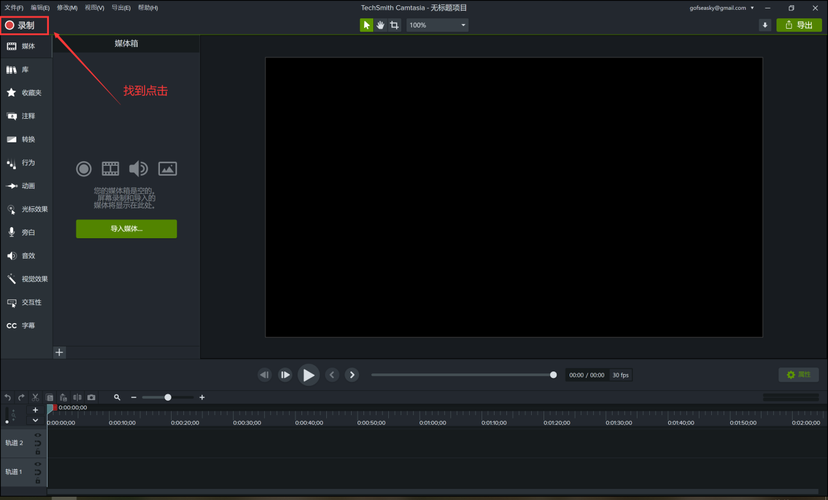828x500 pixels.
Task: Click the red 录制 record button
Action: 25,25
